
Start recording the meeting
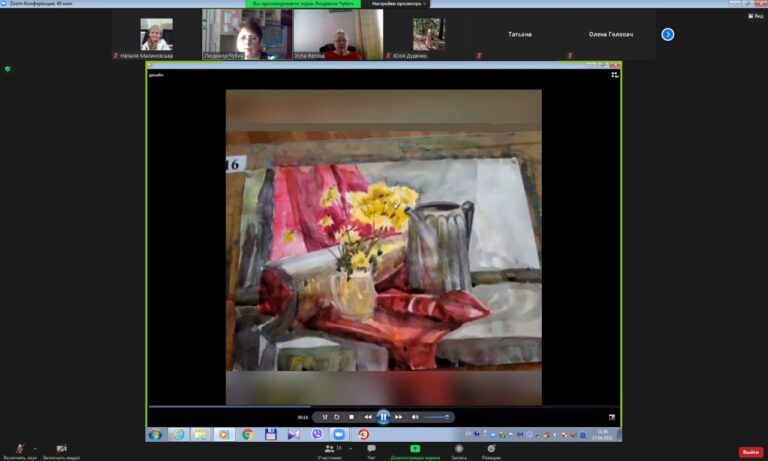click(458, 450)
